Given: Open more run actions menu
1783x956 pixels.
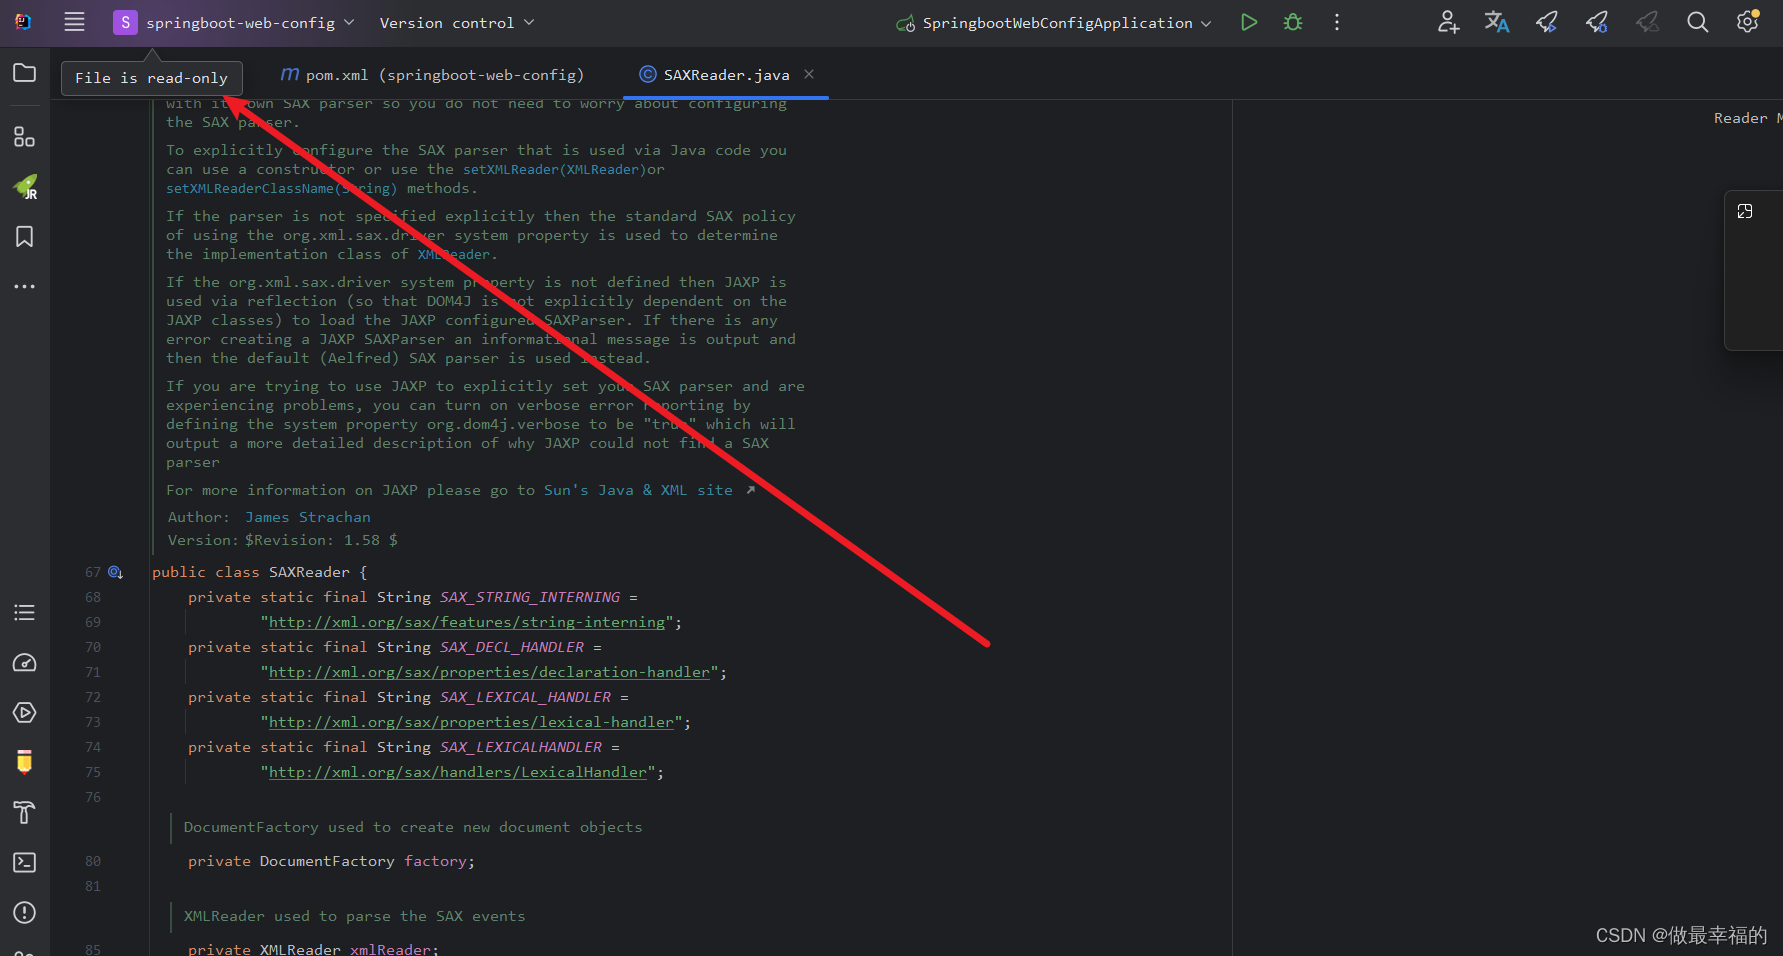Looking at the screenshot, I should click(x=1337, y=22).
